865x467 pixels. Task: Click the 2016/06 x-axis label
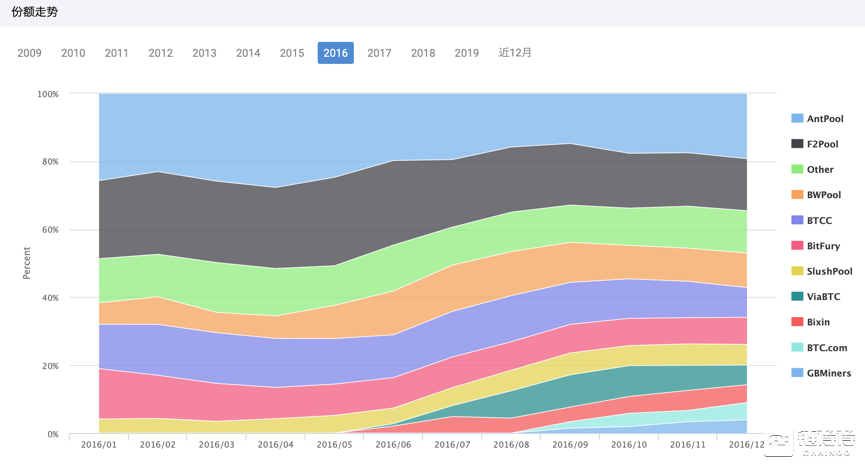click(x=391, y=443)
